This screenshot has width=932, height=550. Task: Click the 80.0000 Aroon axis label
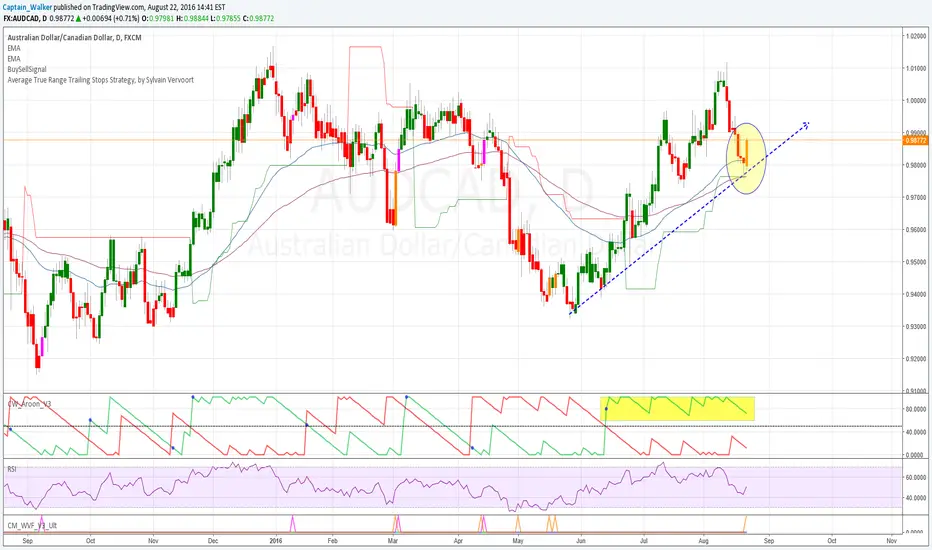coord(916,409)
